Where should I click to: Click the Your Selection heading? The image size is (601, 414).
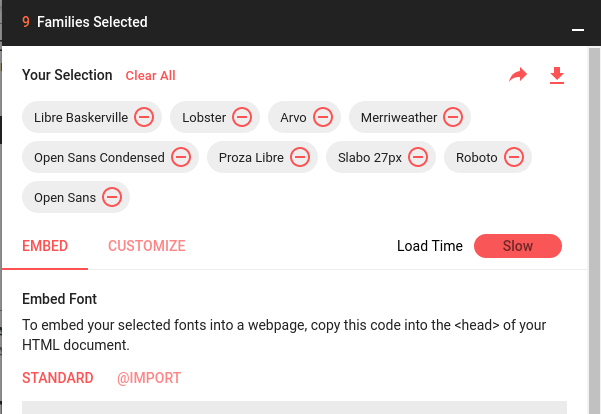67,75
